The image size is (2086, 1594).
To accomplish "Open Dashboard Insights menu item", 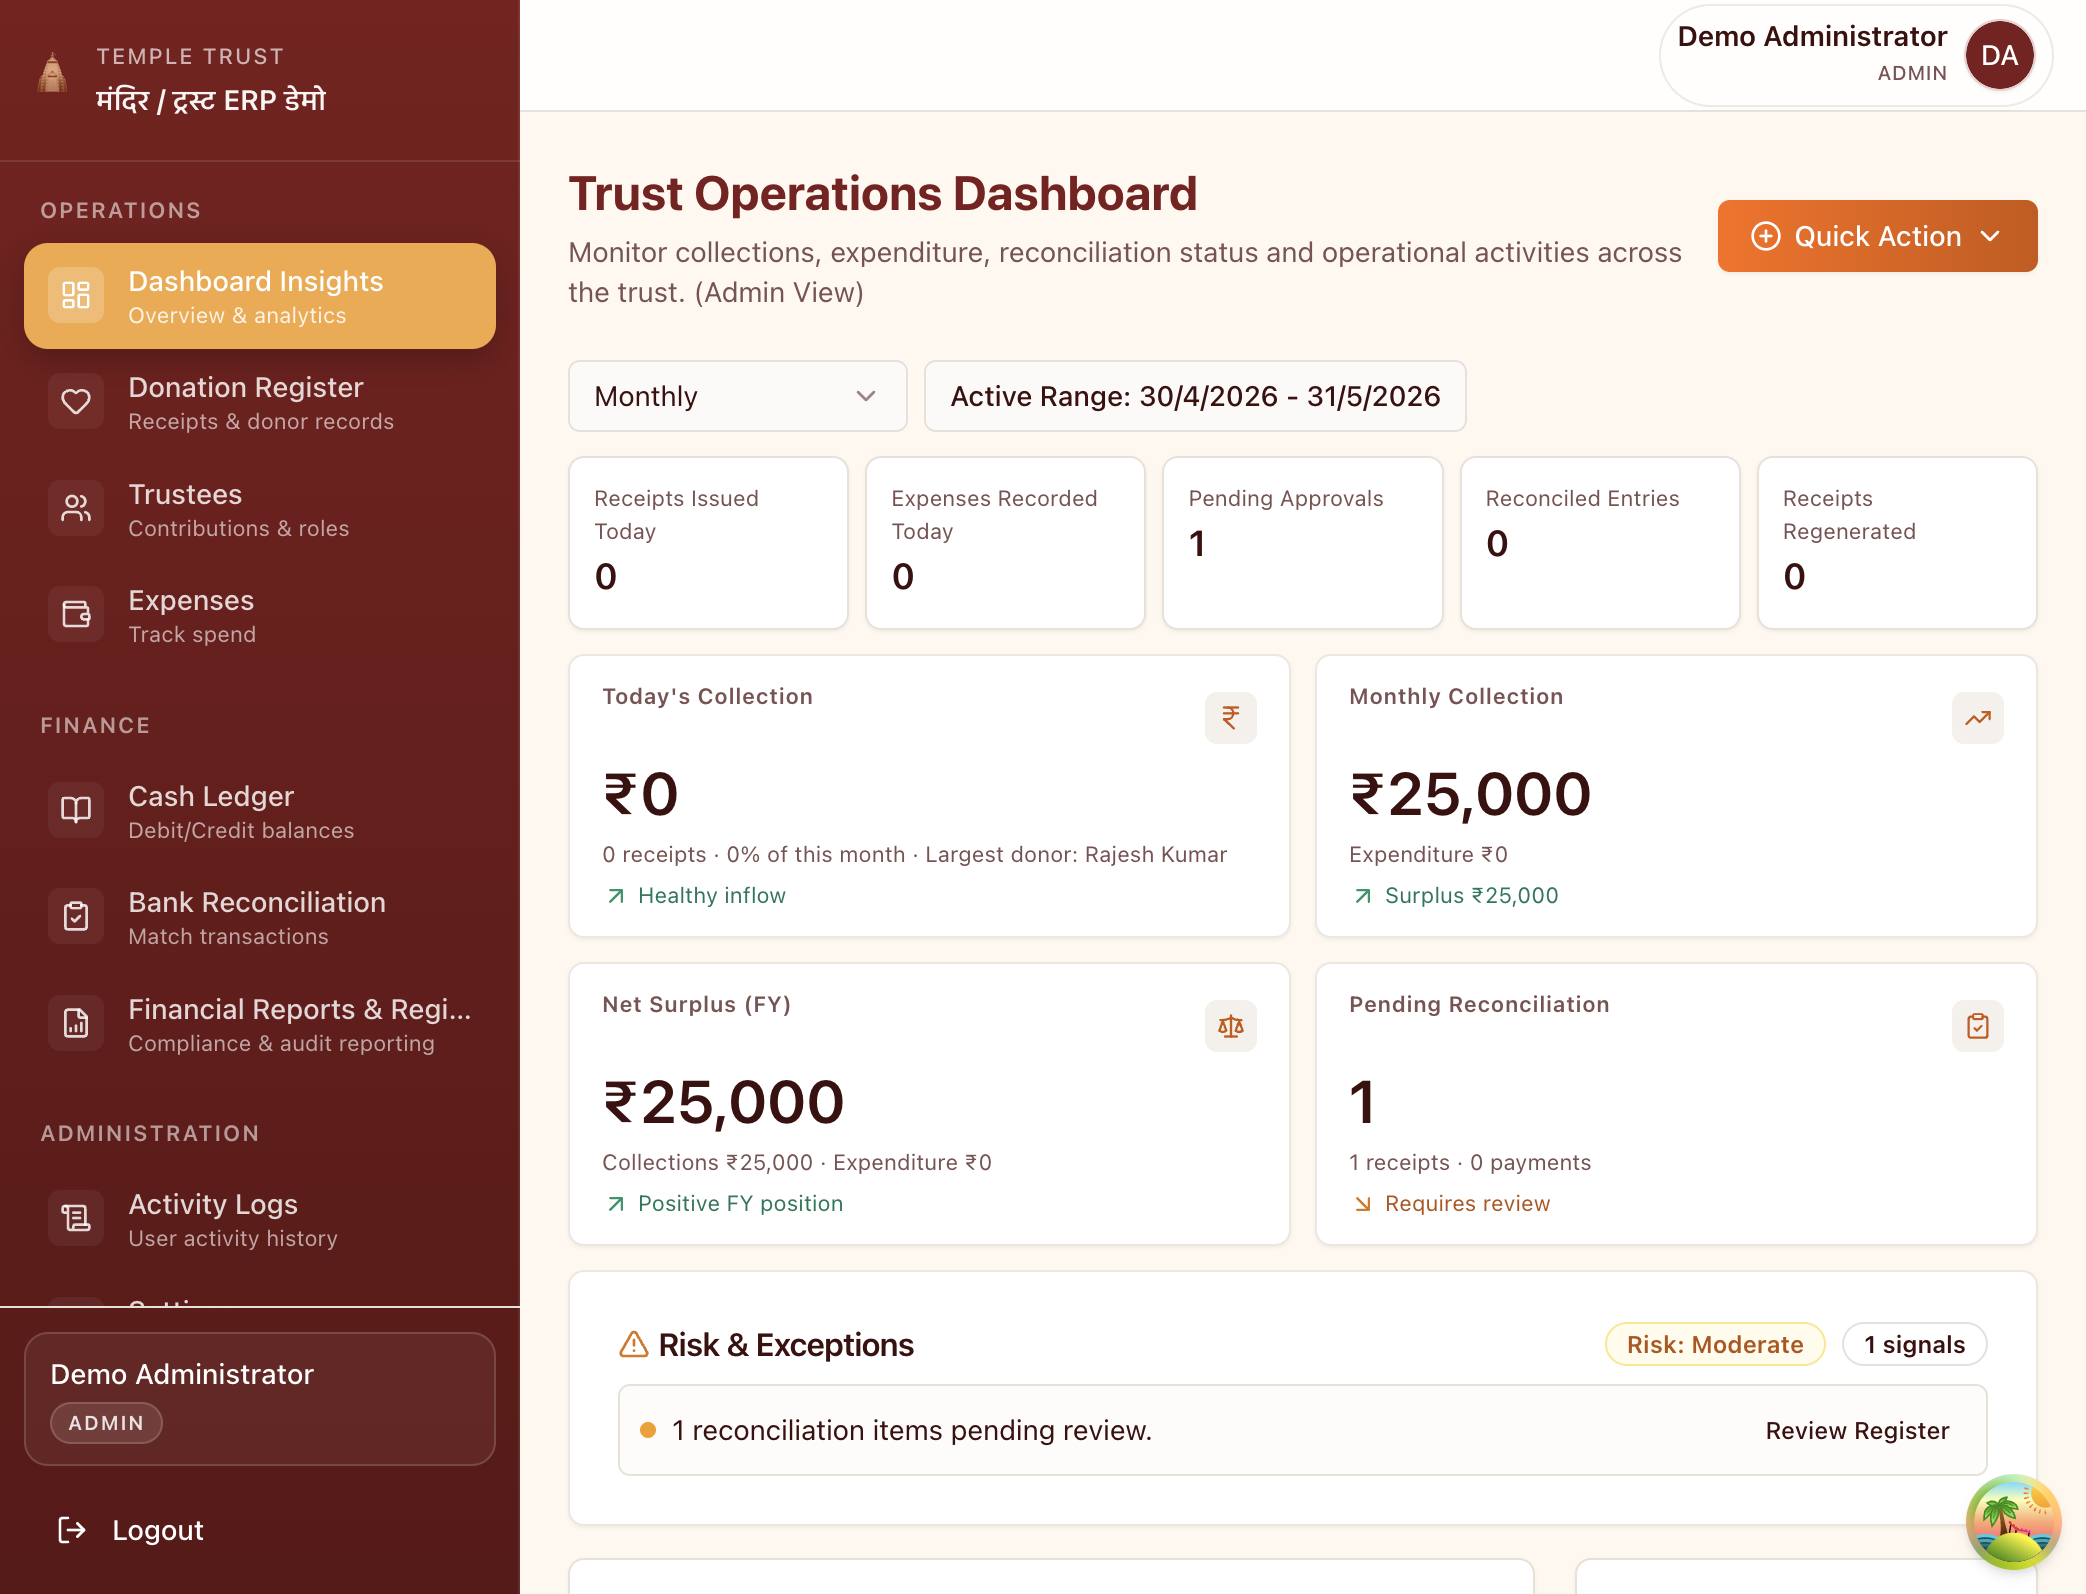I will tap(260, 296).
